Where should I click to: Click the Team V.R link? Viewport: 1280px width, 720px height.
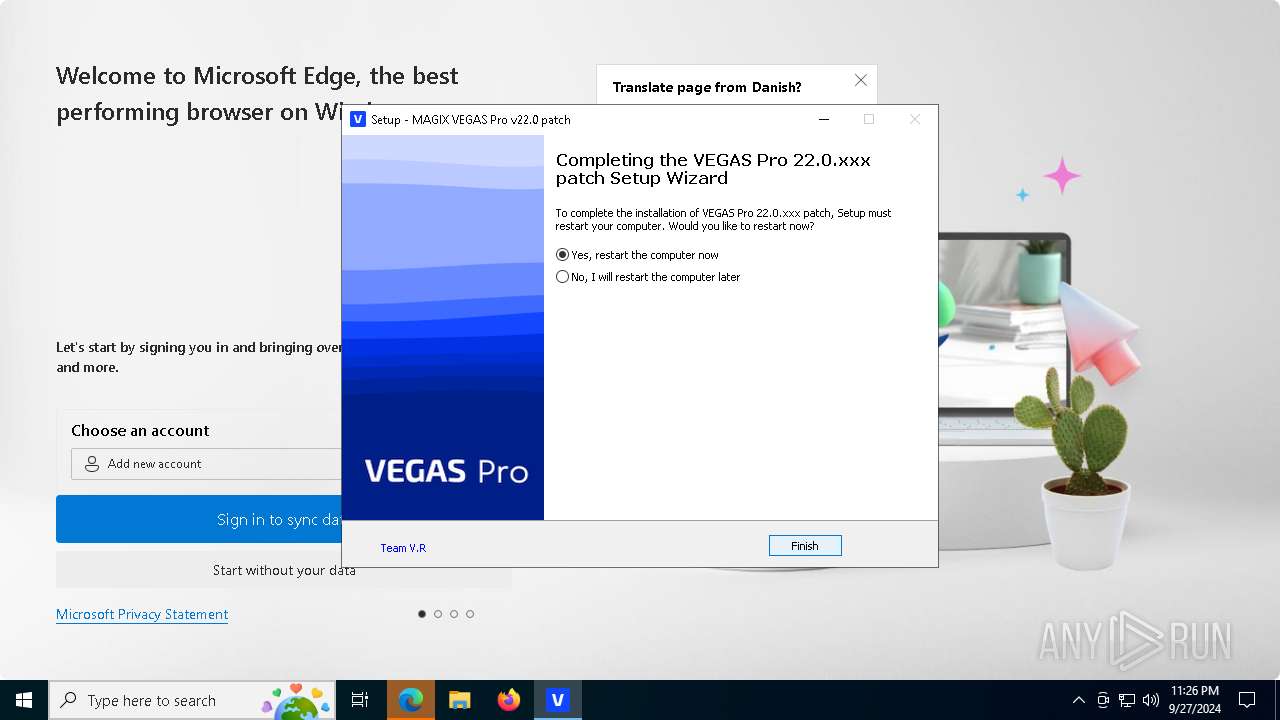(x=403, y=548)
